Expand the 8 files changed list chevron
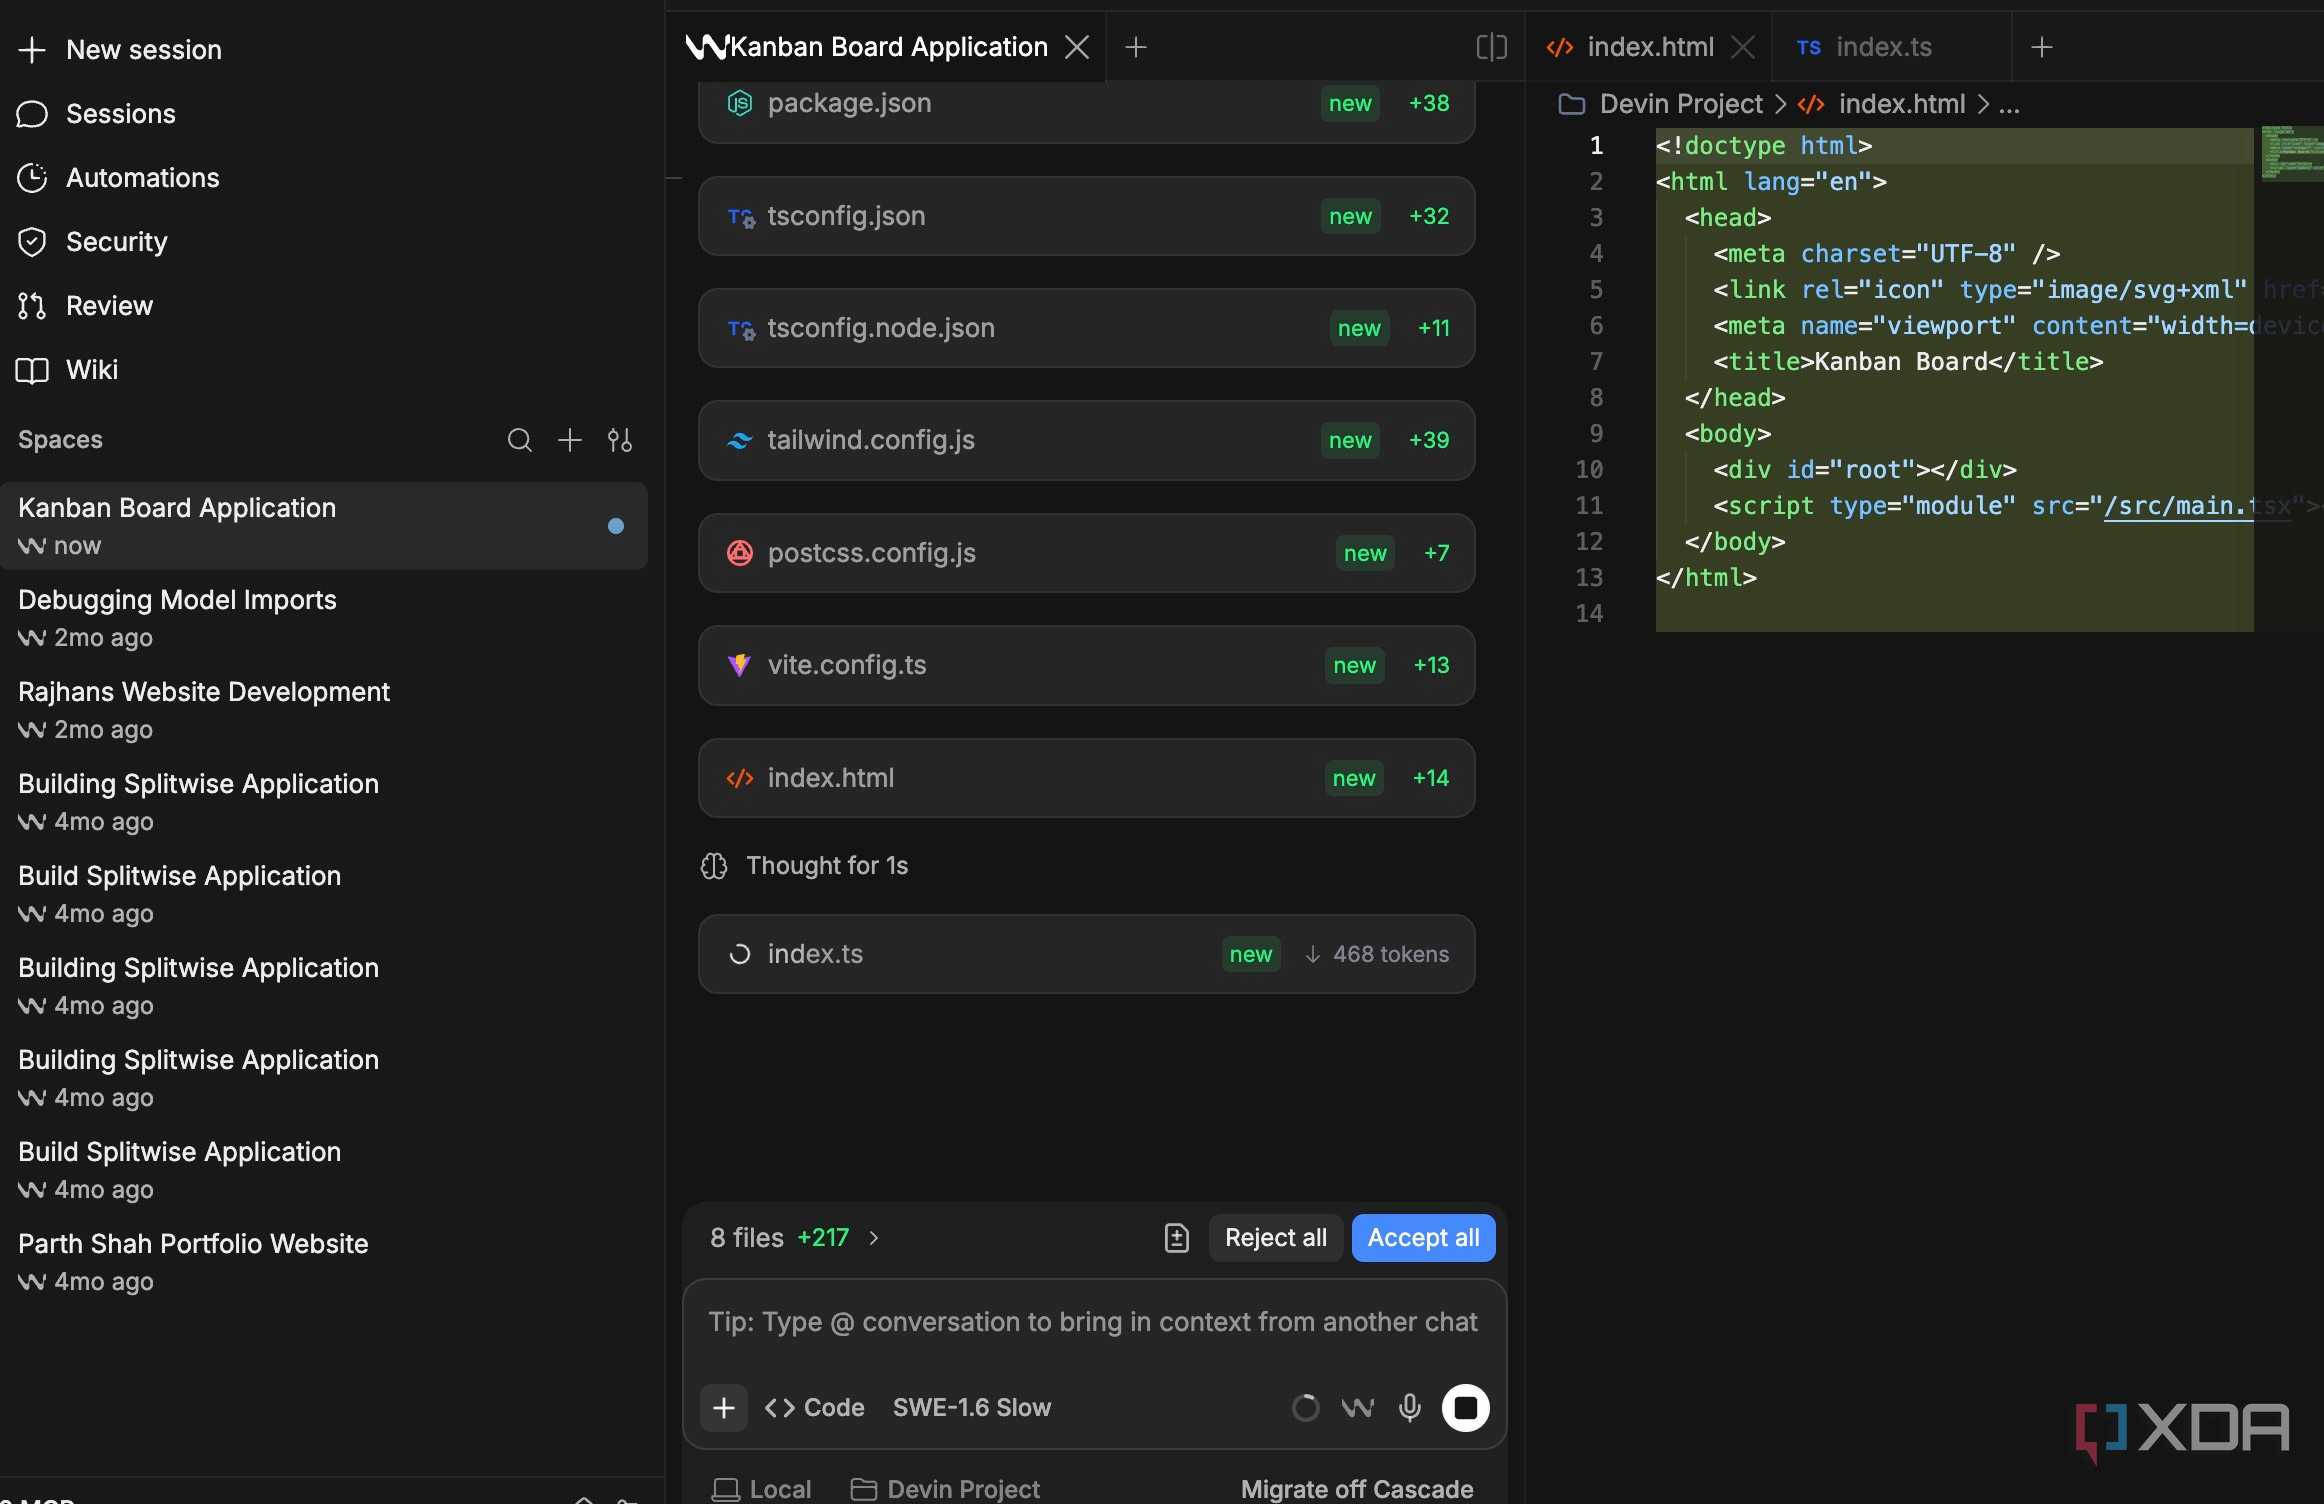Image resolution: width=2324 pixels, height=1504 pixels. tap(874, 1238)
